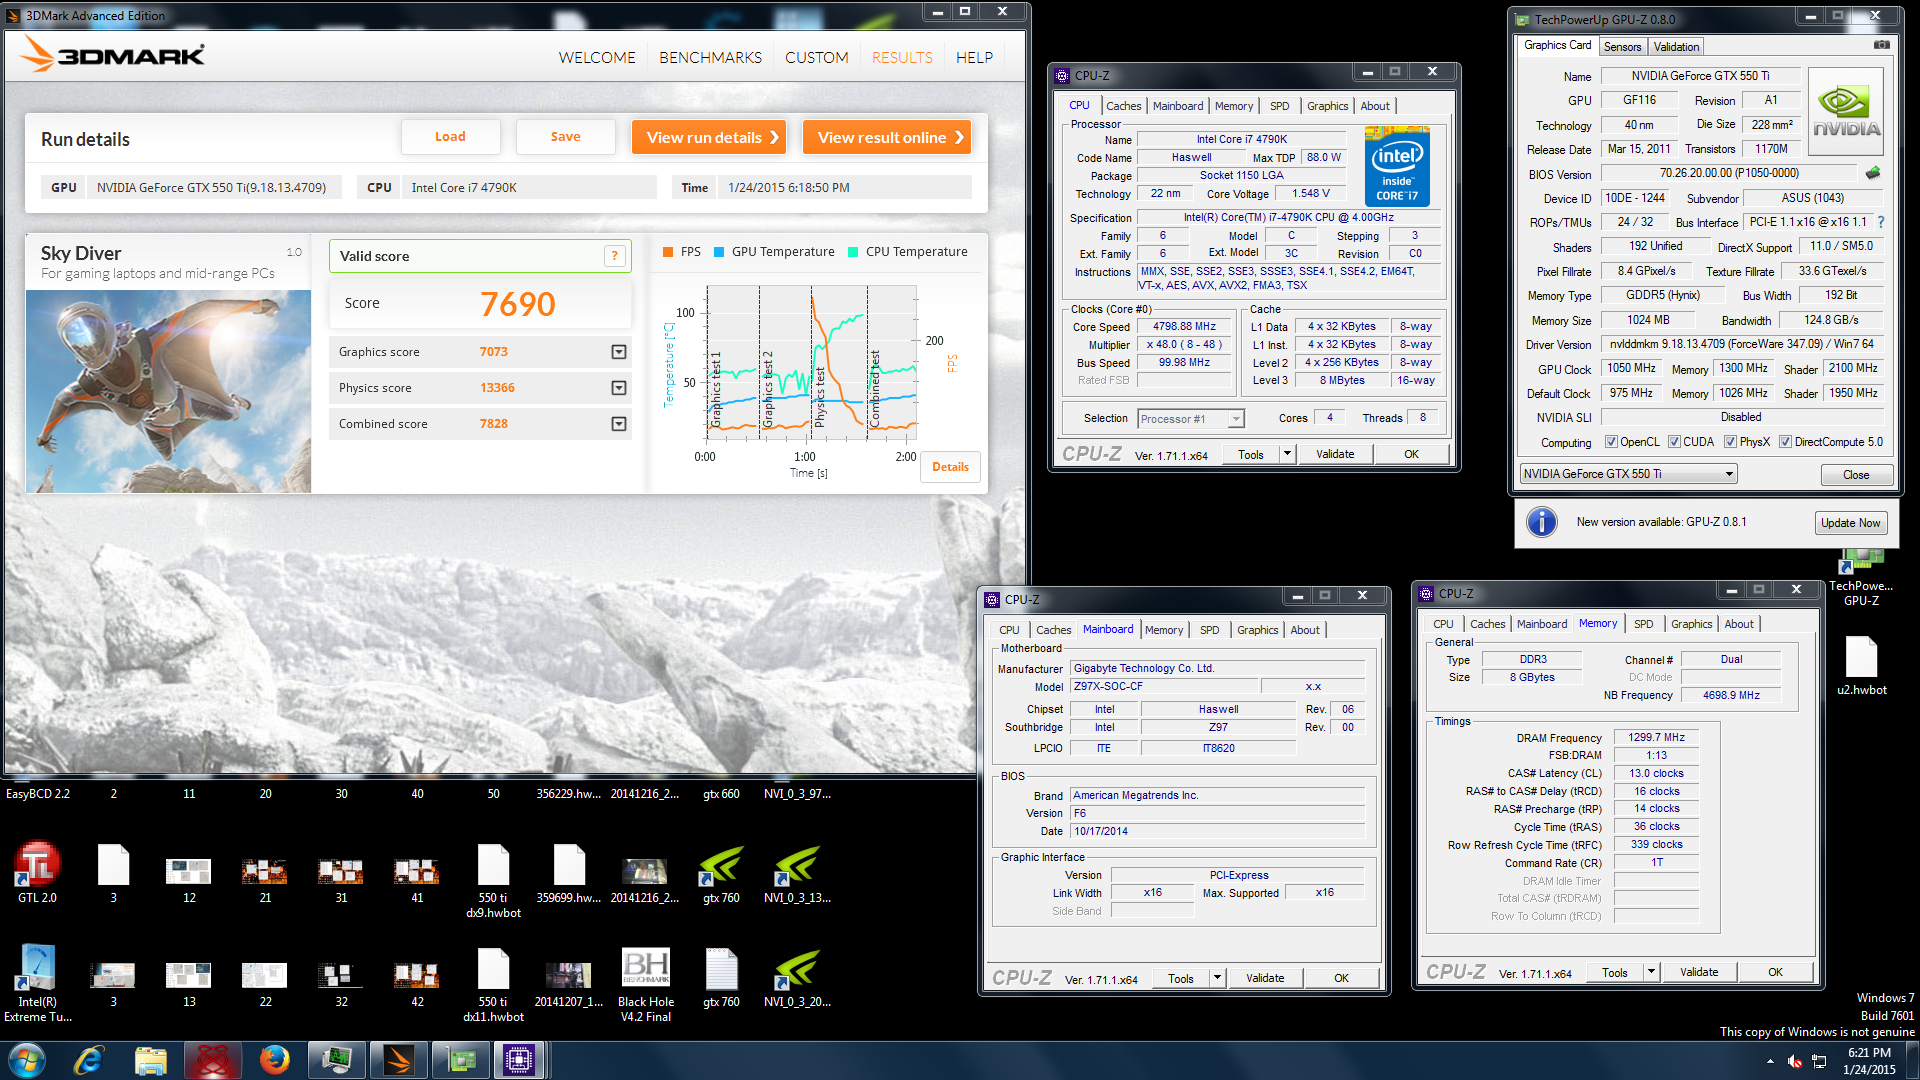Click the Close button in GPU-Z

1856,475
